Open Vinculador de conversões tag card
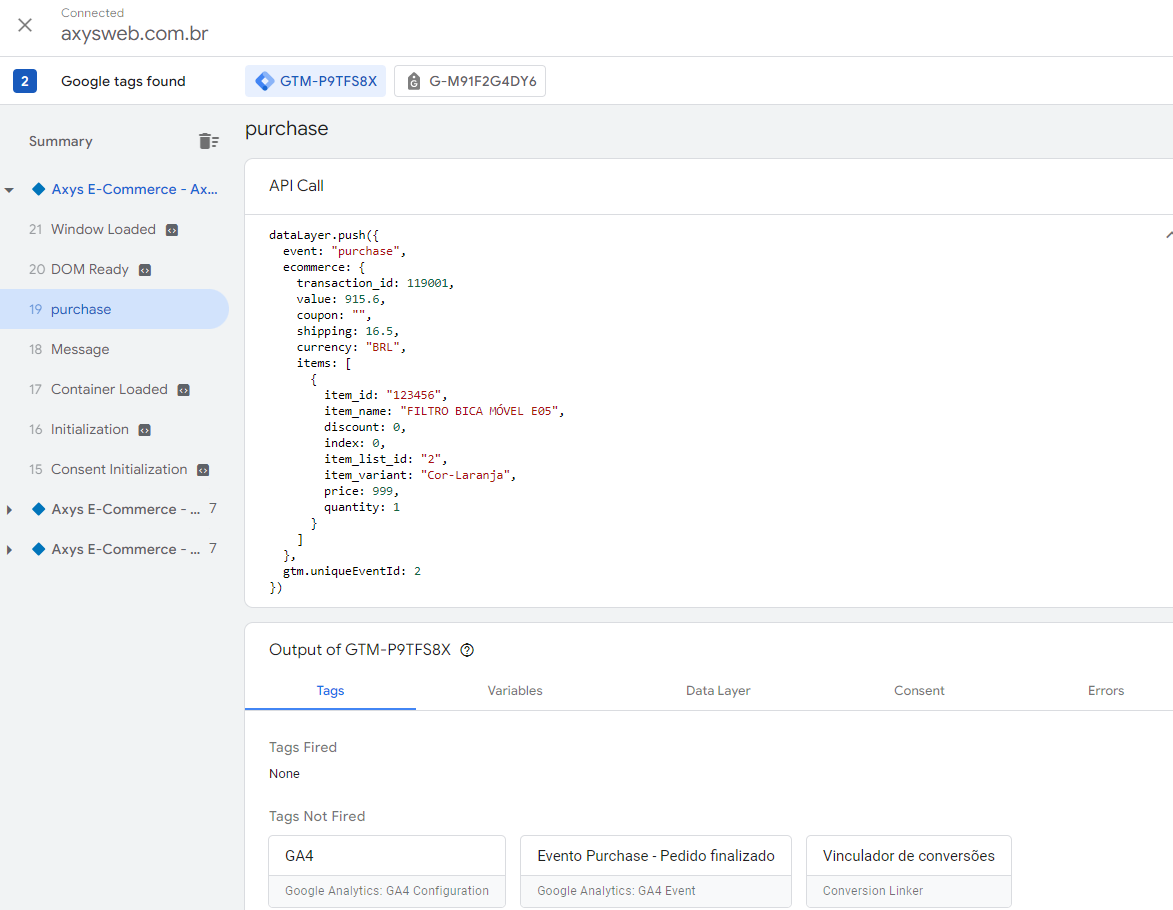This screenshot has width=1173, height=910. (908, 871)
